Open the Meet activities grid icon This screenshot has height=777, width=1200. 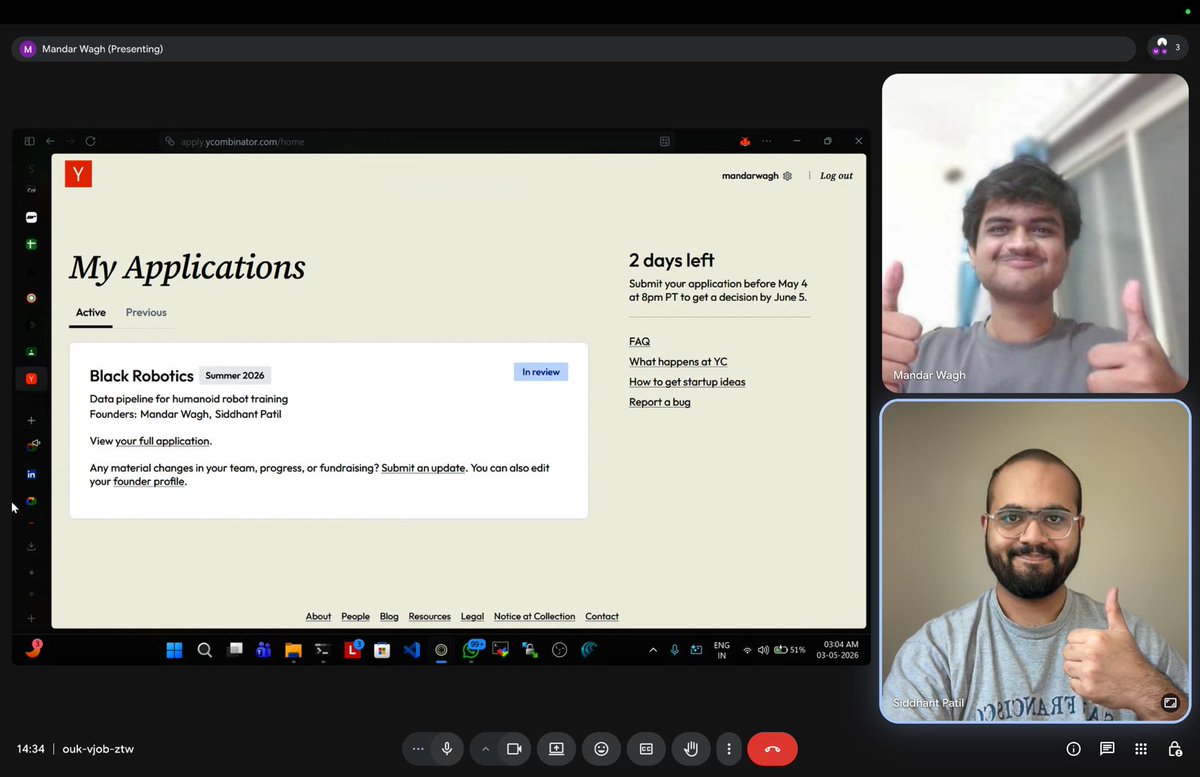click(x=1141, y=748)
